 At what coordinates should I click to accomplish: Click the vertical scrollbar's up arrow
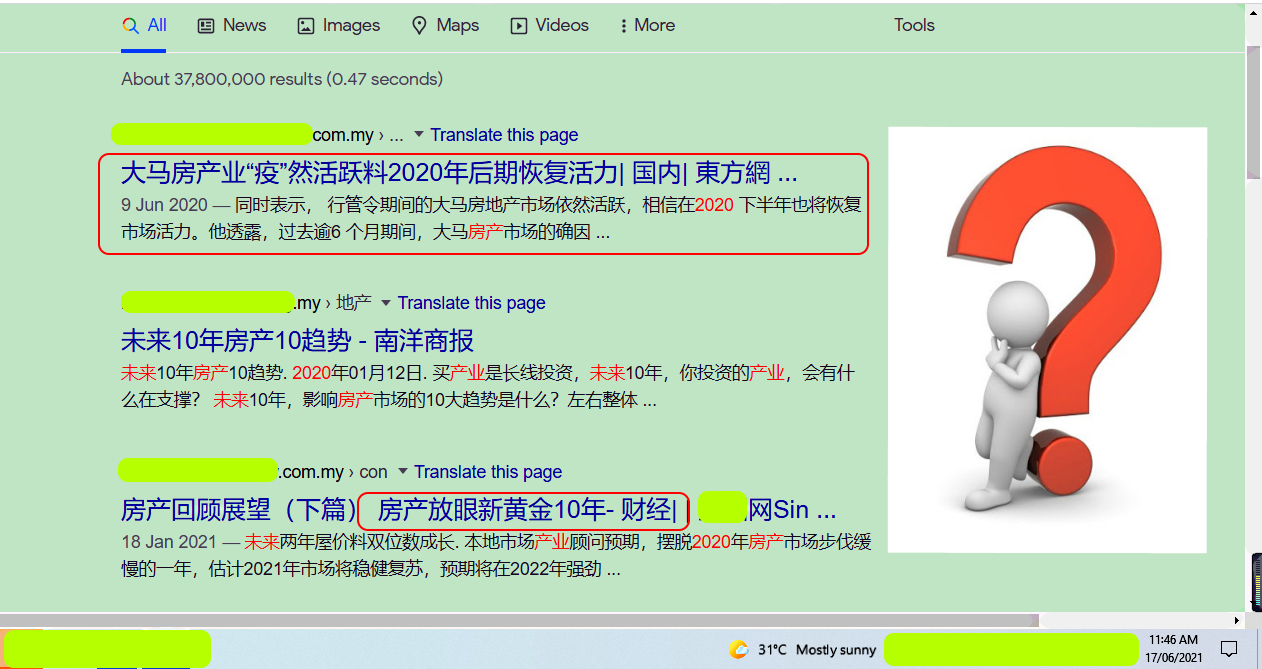(x=1253, y=14)
